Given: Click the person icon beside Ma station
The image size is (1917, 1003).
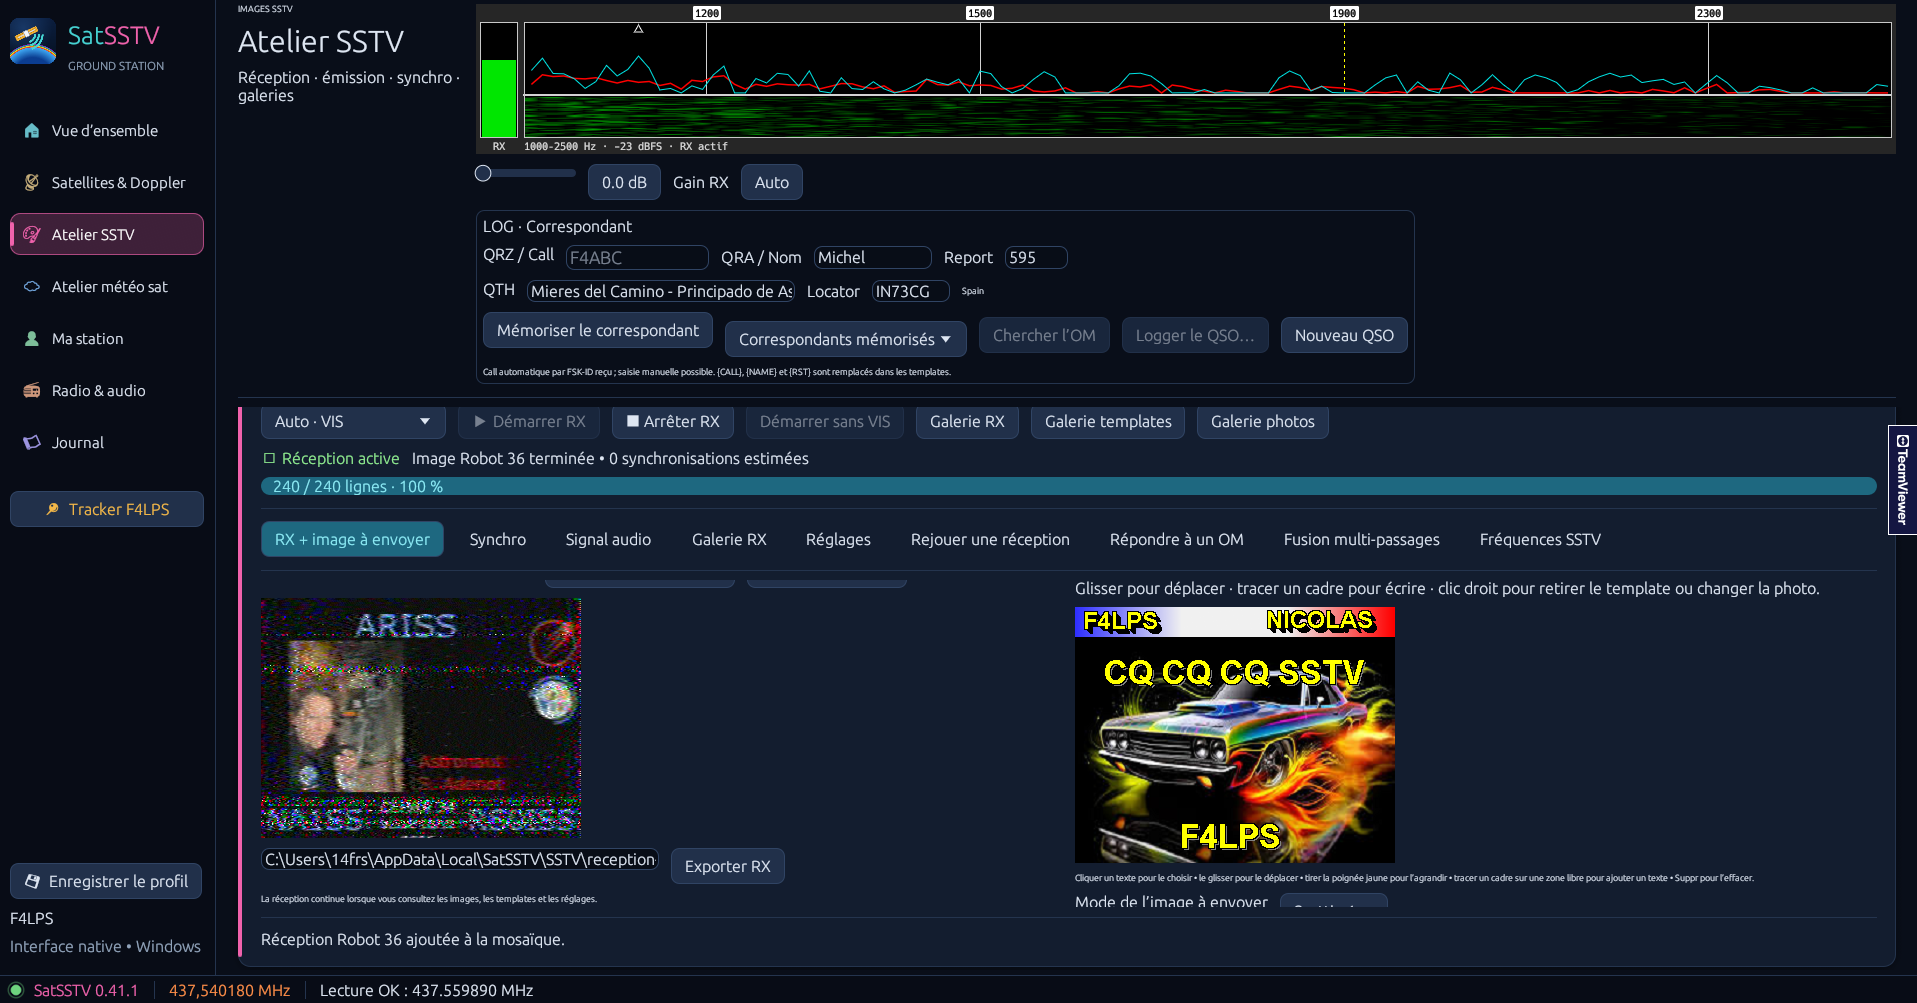Looking at the screenshot, I should [32, 339].
